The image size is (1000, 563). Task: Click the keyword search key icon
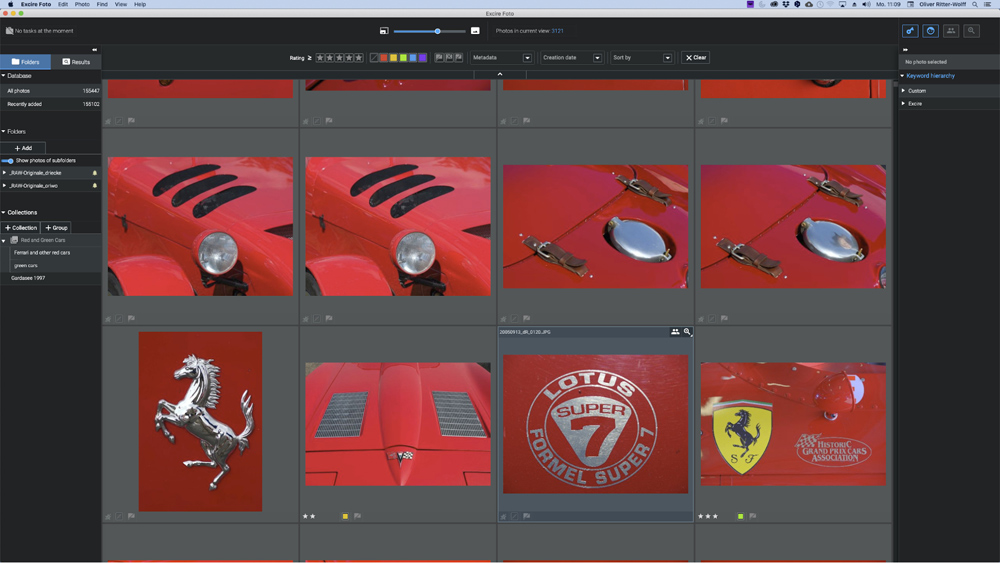point(910,31)
